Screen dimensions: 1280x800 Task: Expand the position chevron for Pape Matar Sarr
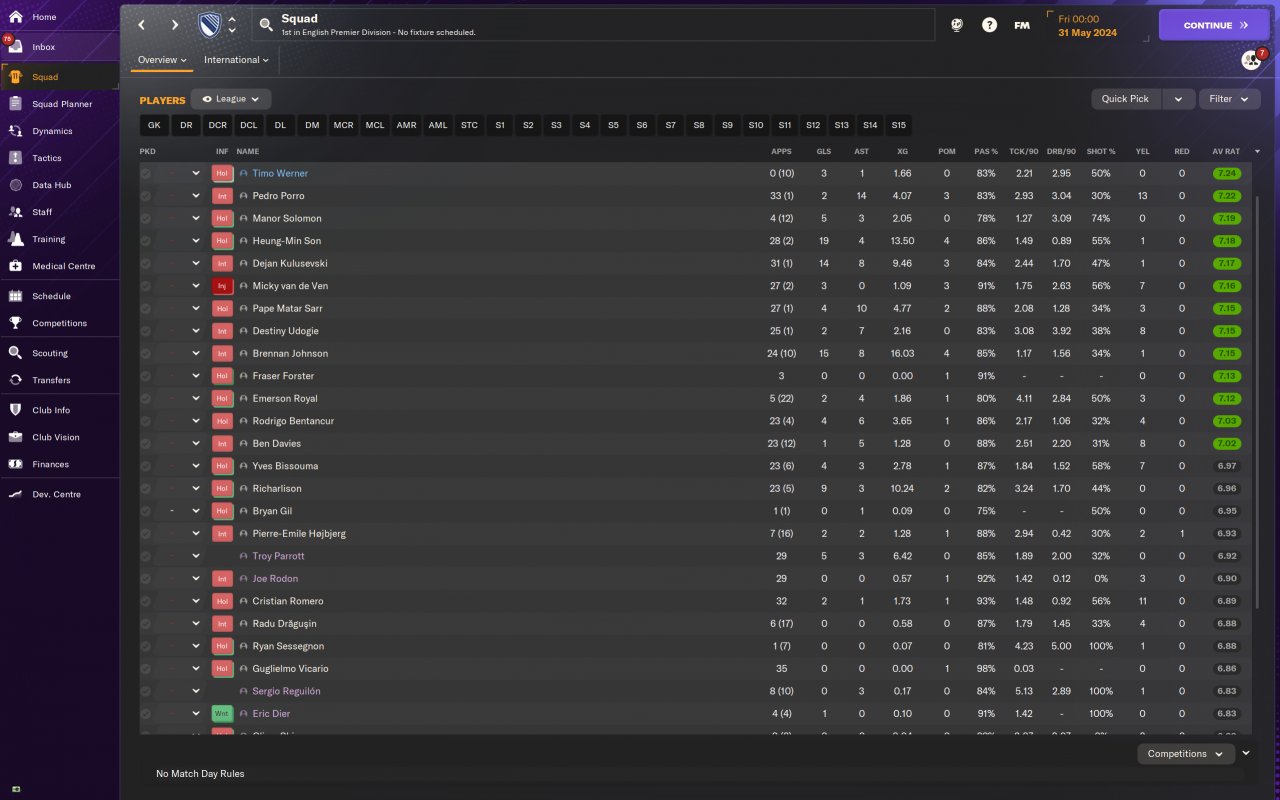coord(196,308)
